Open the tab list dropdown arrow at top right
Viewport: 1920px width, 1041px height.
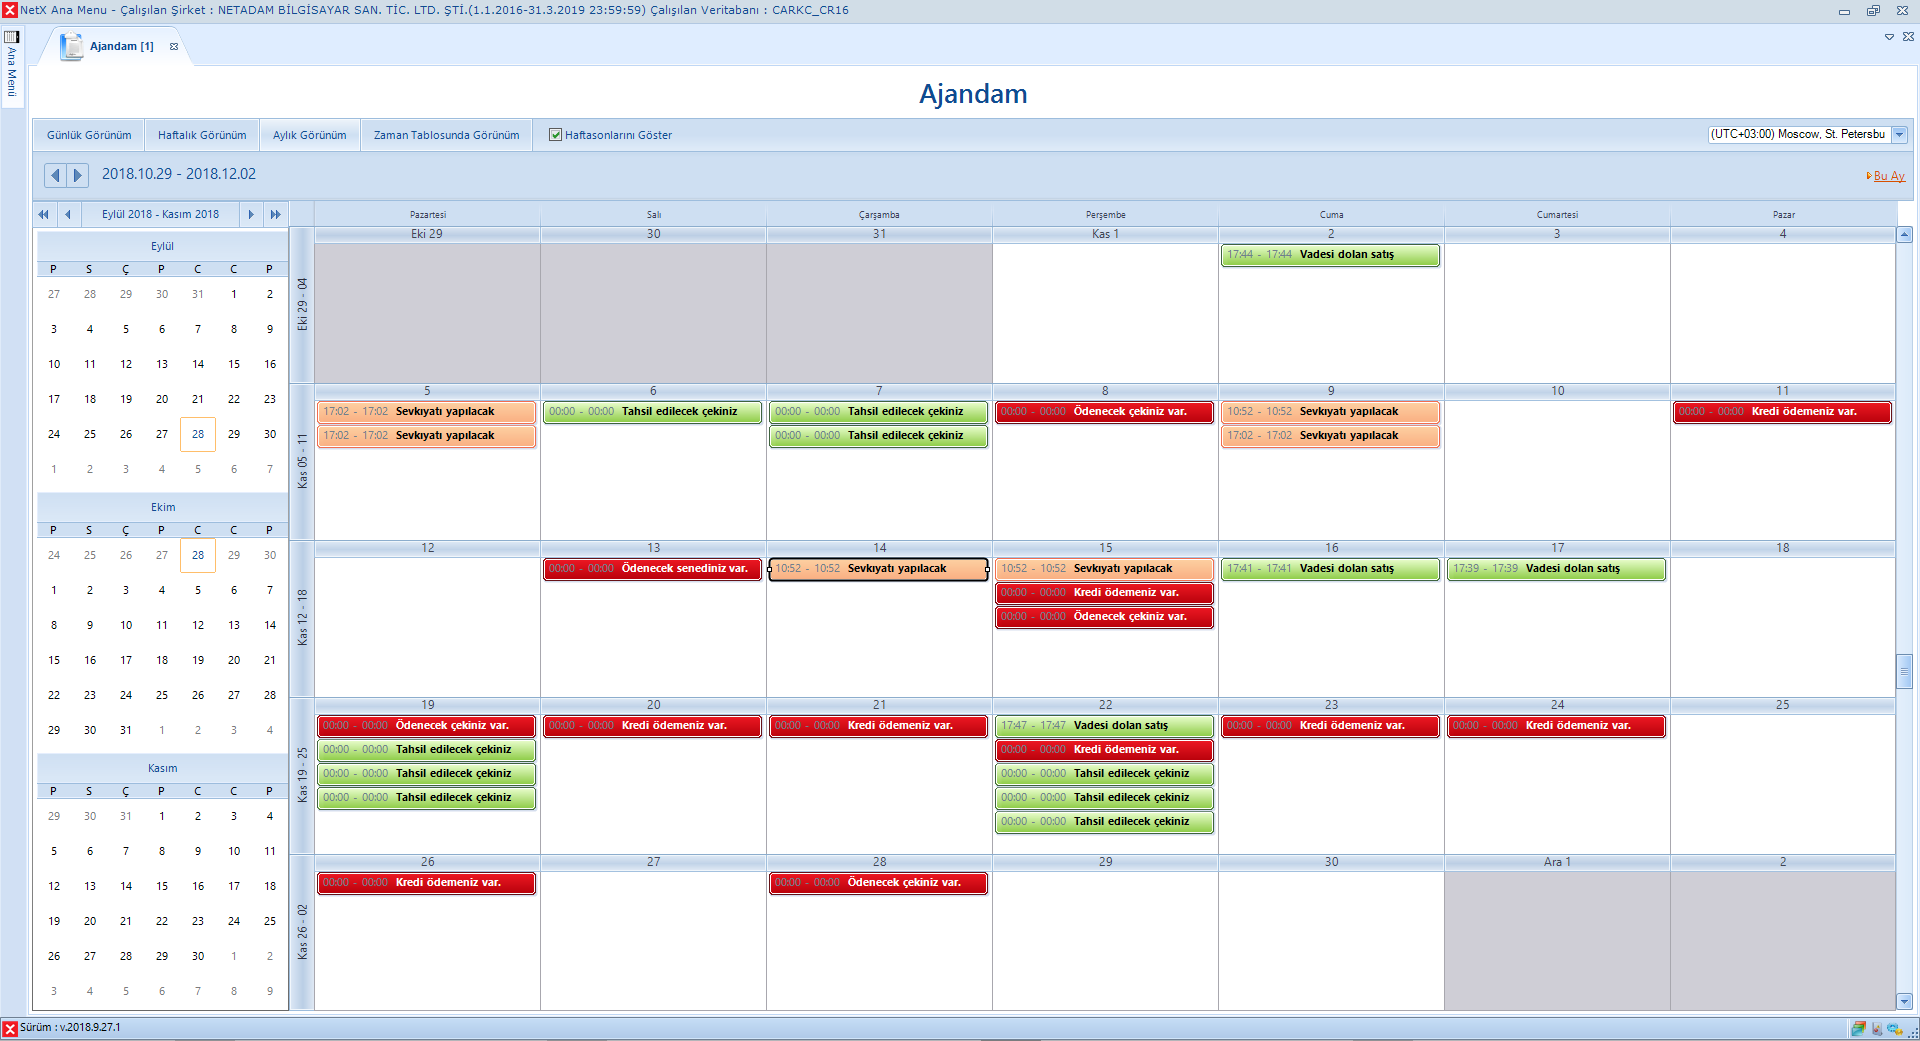coord(1889,37)
